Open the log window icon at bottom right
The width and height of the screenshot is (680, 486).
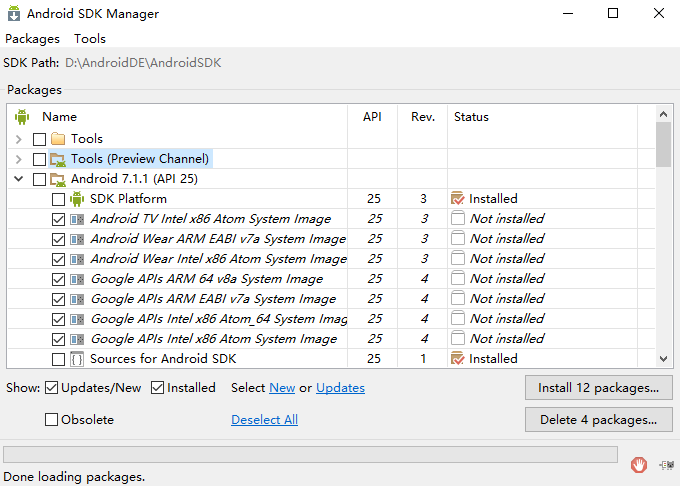pyautogui.click(x=667, y=465)
